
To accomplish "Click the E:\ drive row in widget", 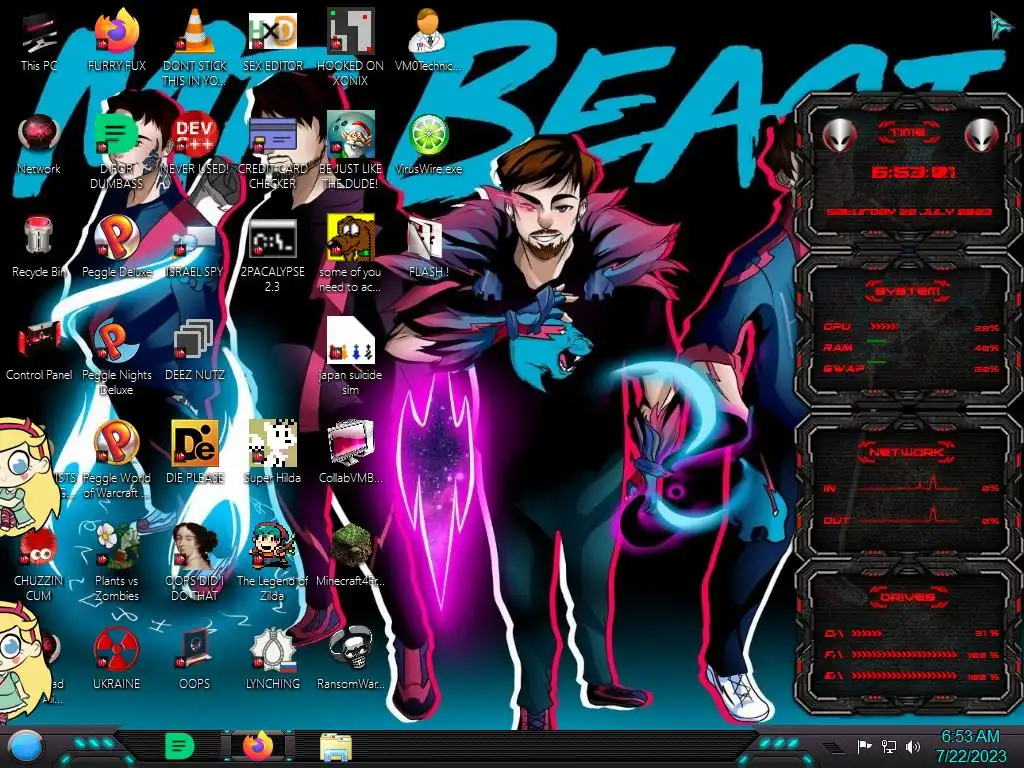I will pyautogui.click(x=912, y=676).
